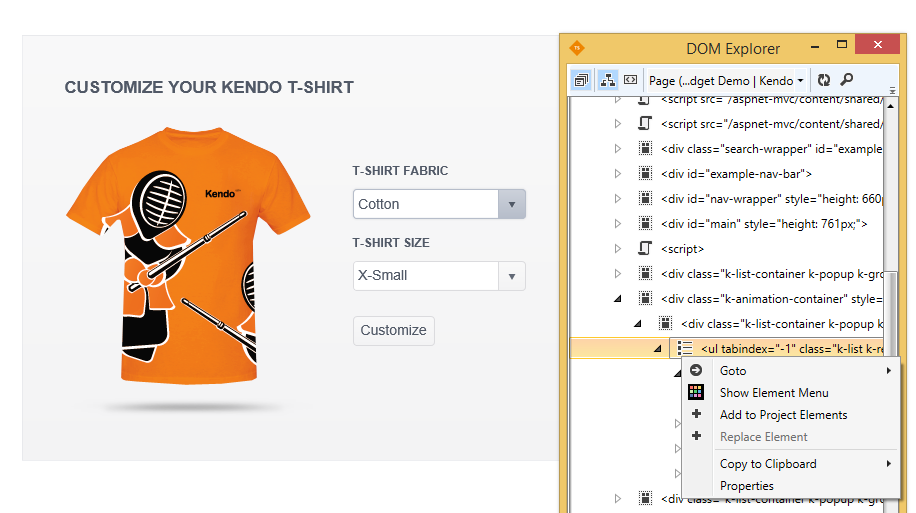Click the script icon beside plain script row
Screen dimensions: 916x513
click(644, 249)
